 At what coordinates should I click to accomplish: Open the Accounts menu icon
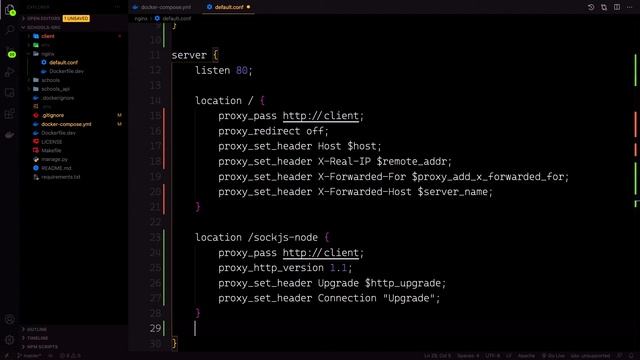pos(10,319)
